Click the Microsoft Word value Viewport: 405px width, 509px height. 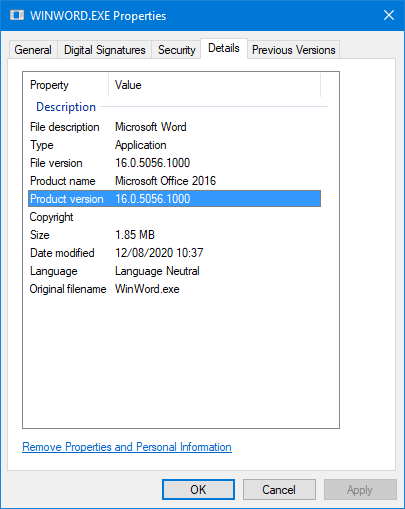151,127
